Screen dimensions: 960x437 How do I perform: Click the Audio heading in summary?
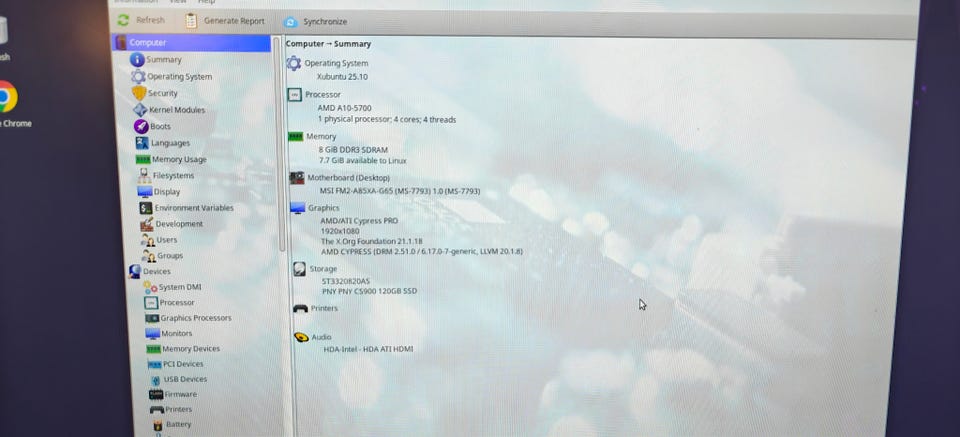point(321,337)
